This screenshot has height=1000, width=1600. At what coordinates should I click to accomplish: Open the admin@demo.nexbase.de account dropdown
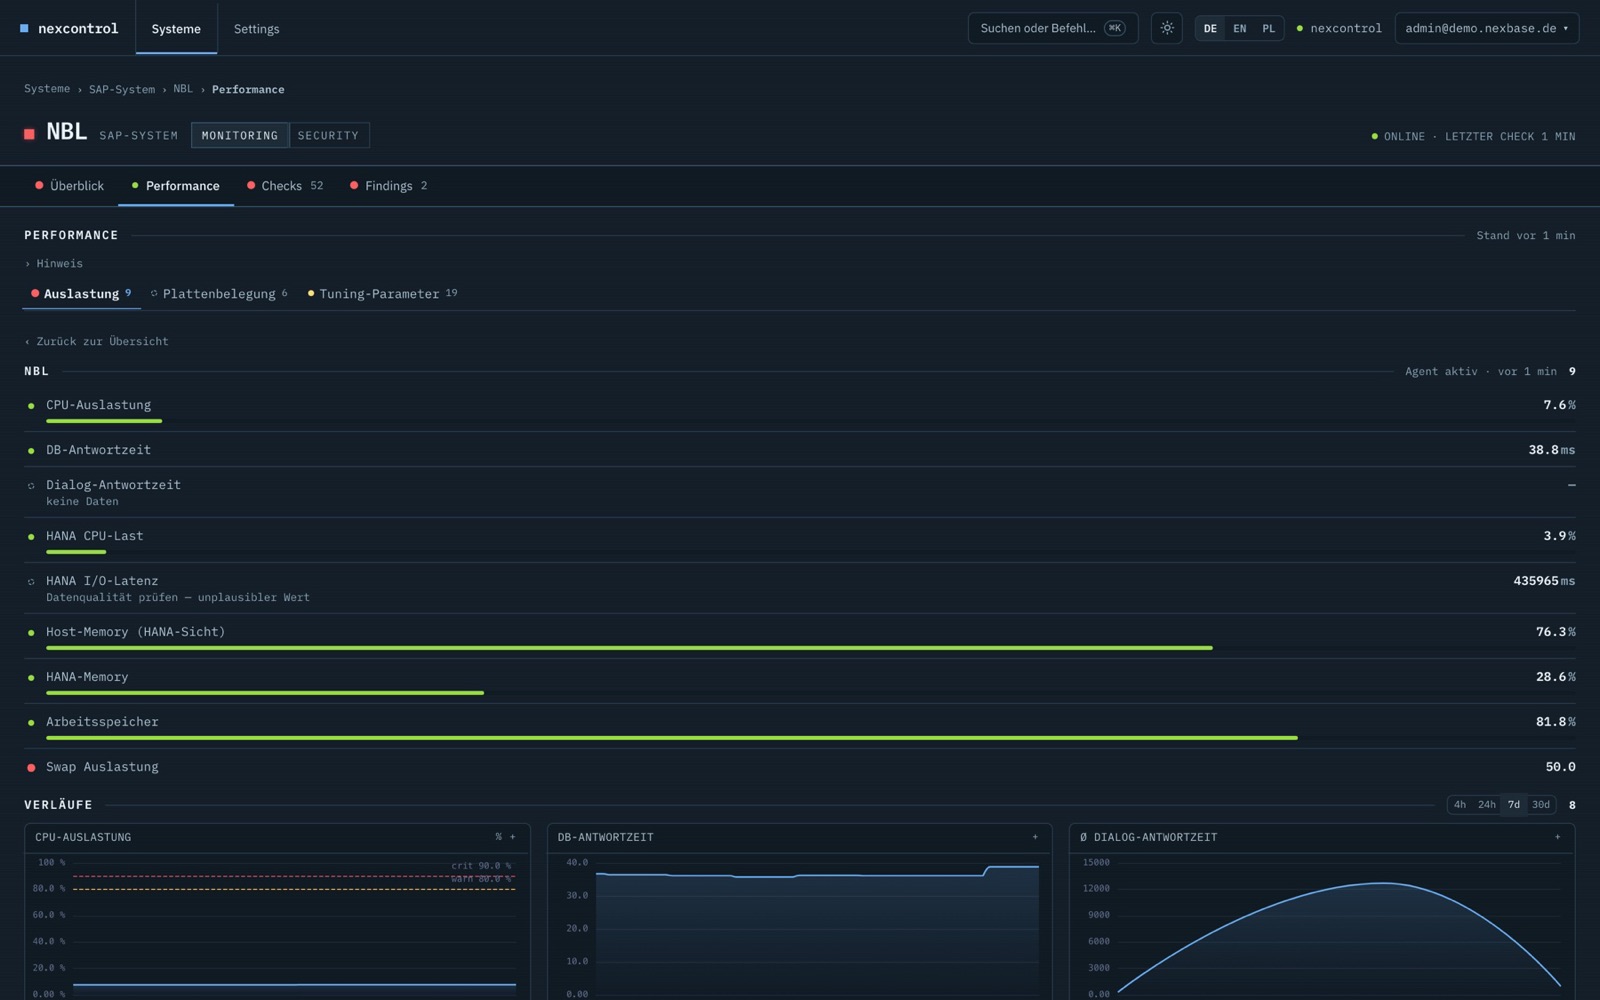click(1487, 28)
